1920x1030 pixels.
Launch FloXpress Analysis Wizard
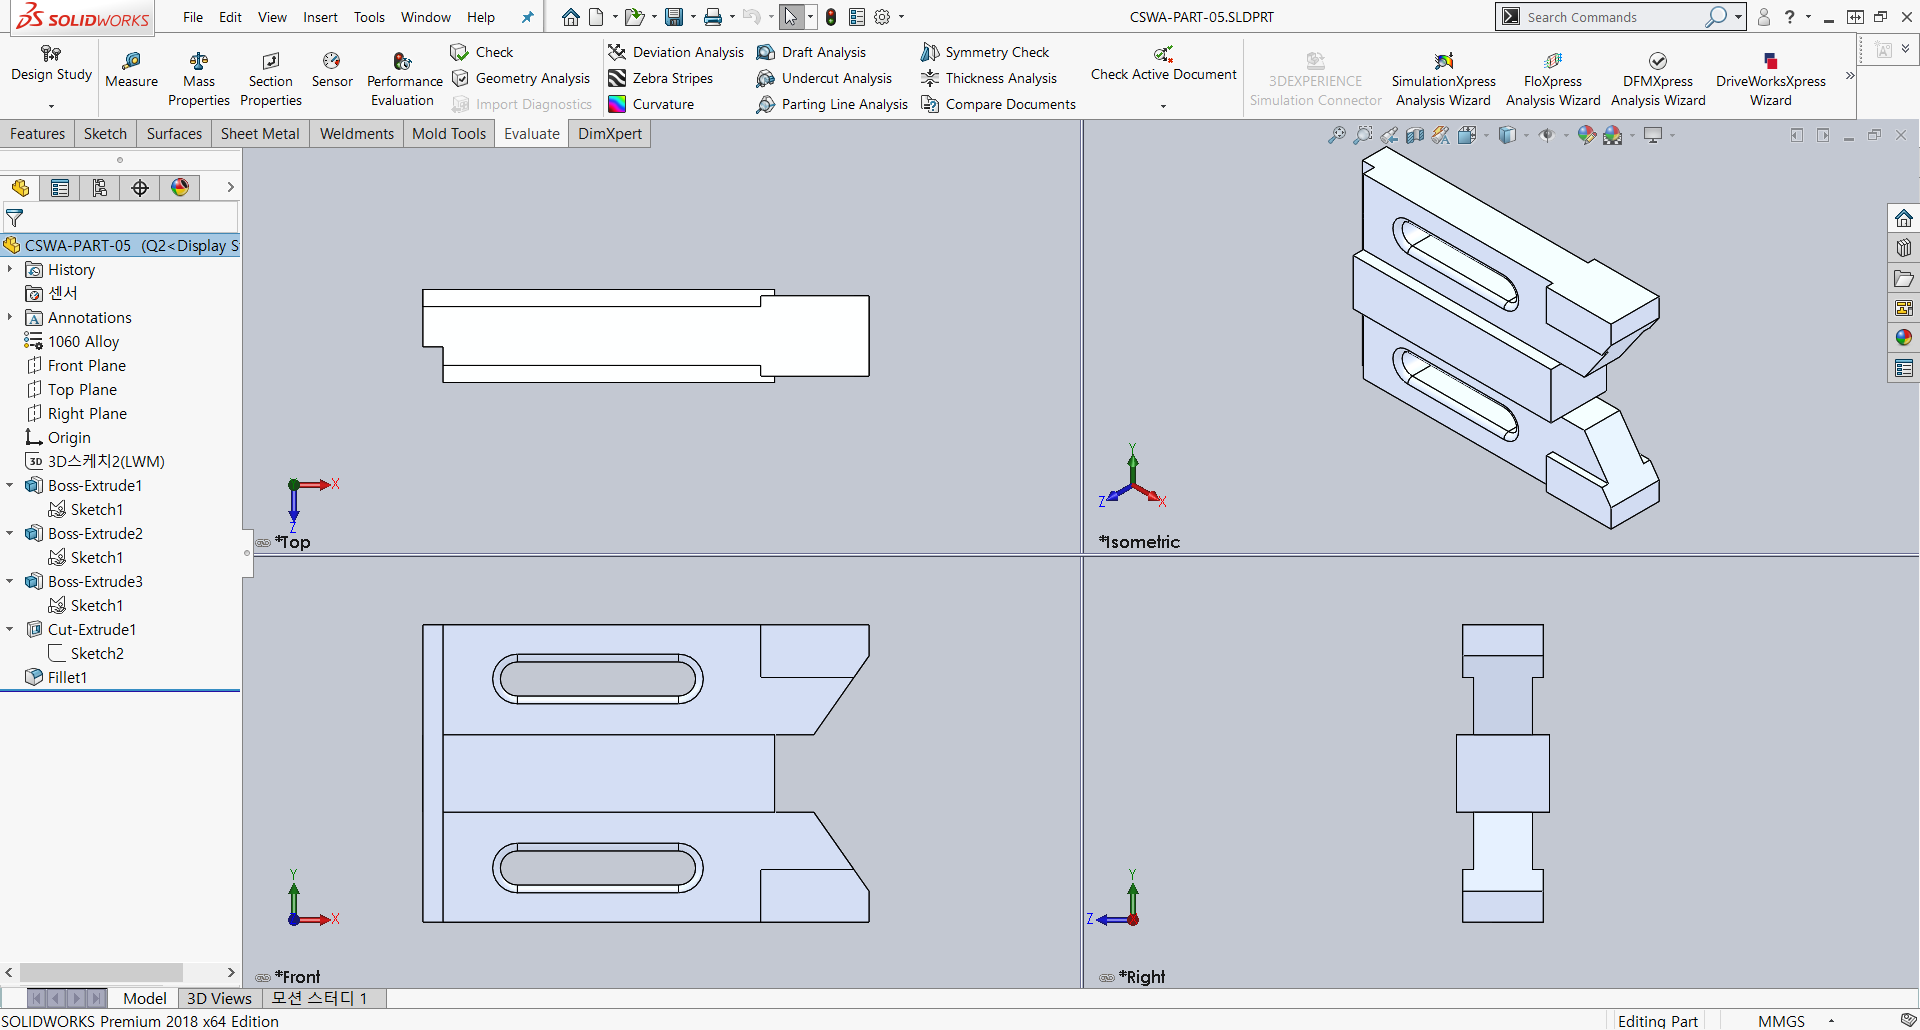coord(1553,78)
